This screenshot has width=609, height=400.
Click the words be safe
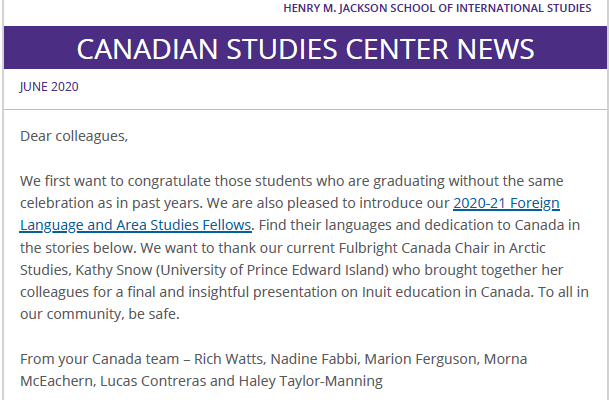point(153,314)
